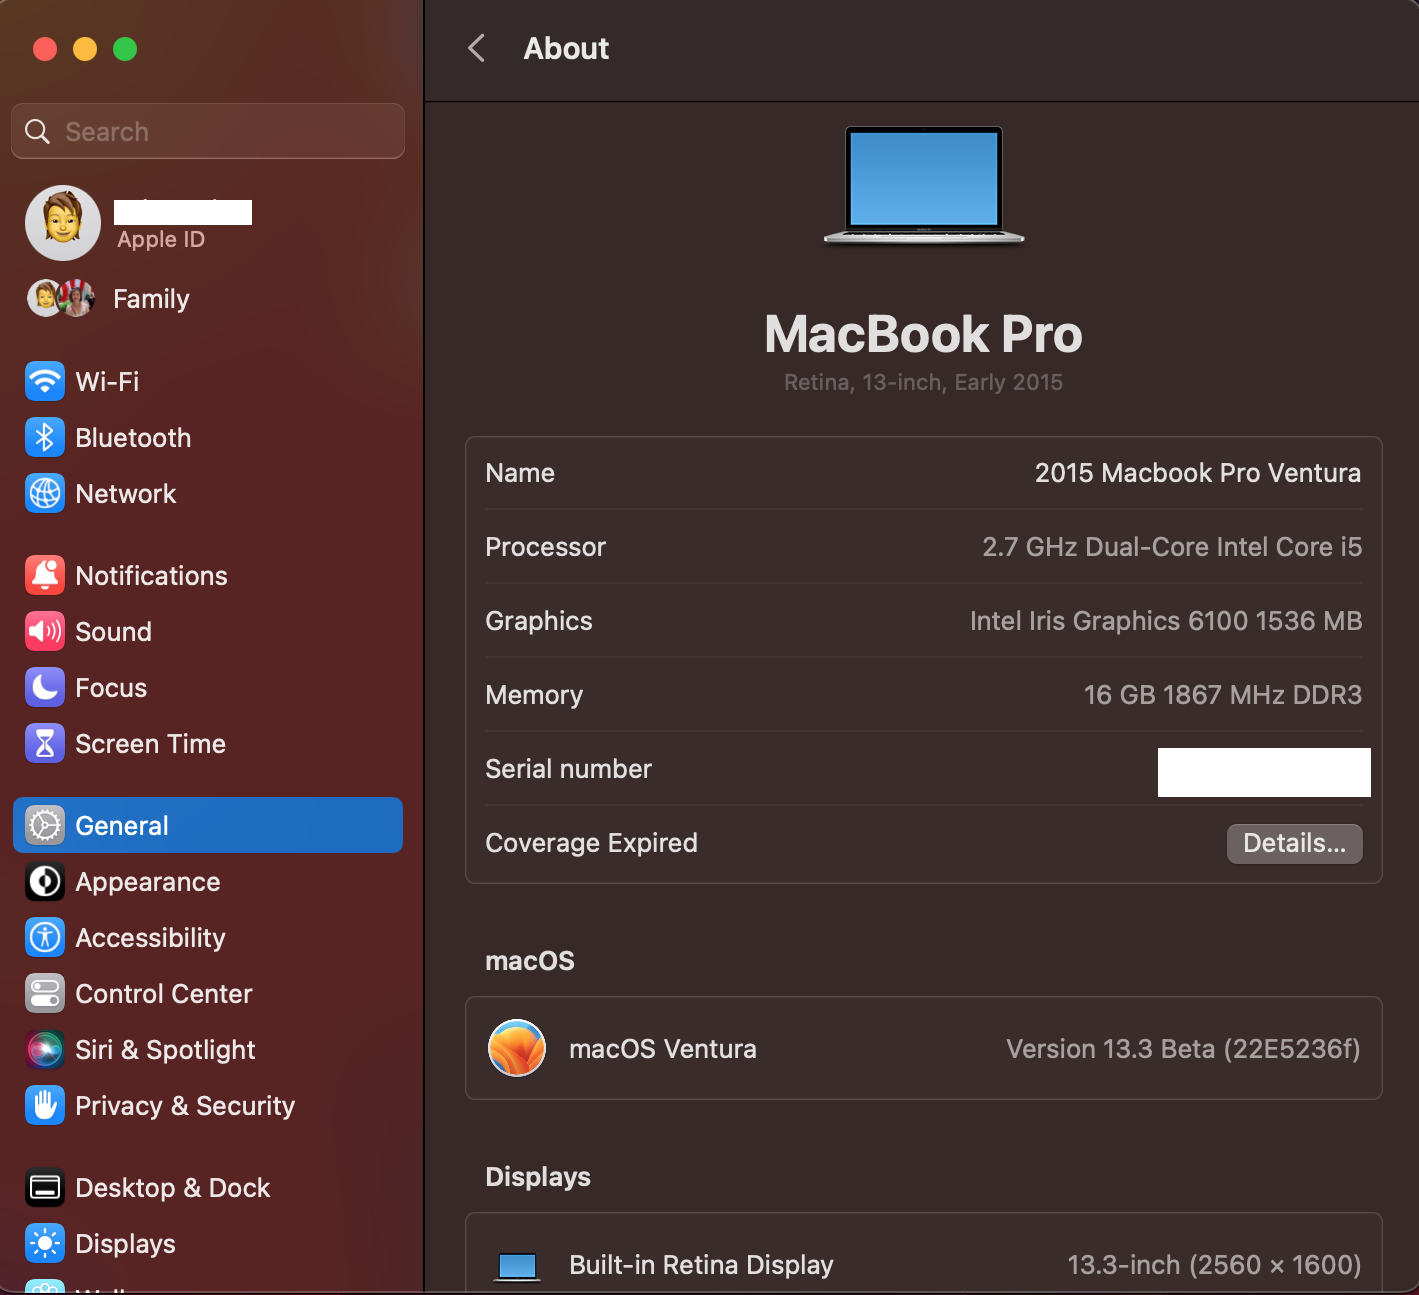Click 'Version 13.3 Beta (22E5236f)' text
Screen dimensions: 1419x1295
[1183, 1048]
